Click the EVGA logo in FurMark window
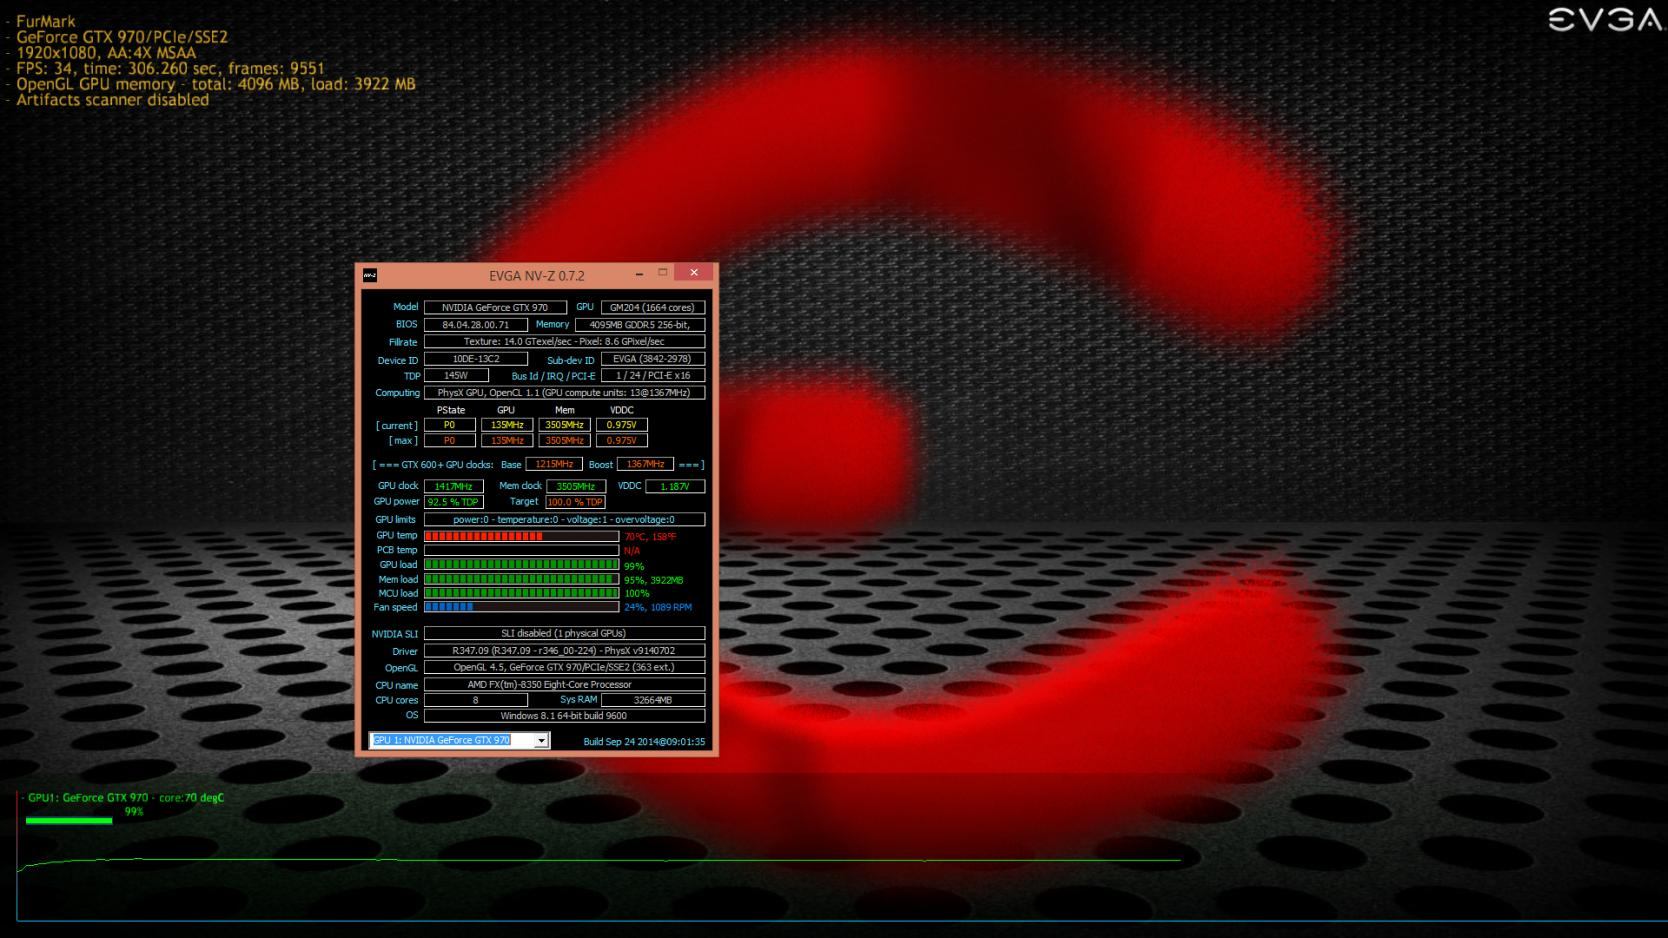Image resolution: width=1668 pixels, height=938 pixels. pos(1604,20)
